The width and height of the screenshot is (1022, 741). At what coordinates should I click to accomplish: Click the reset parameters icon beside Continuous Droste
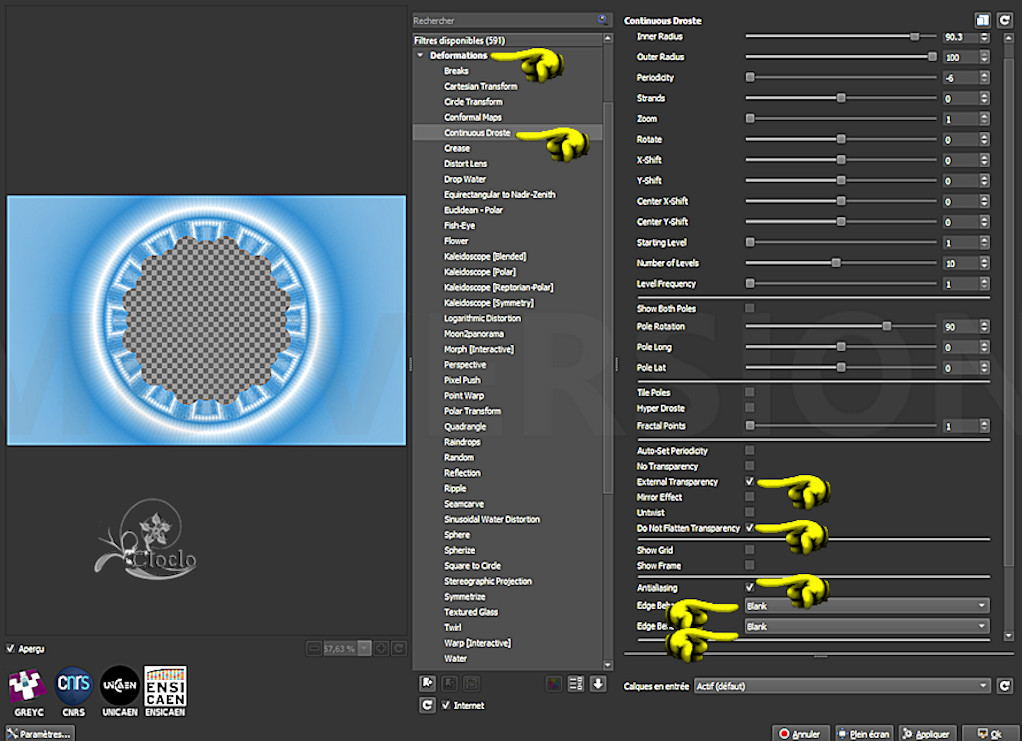point(1004,19)
